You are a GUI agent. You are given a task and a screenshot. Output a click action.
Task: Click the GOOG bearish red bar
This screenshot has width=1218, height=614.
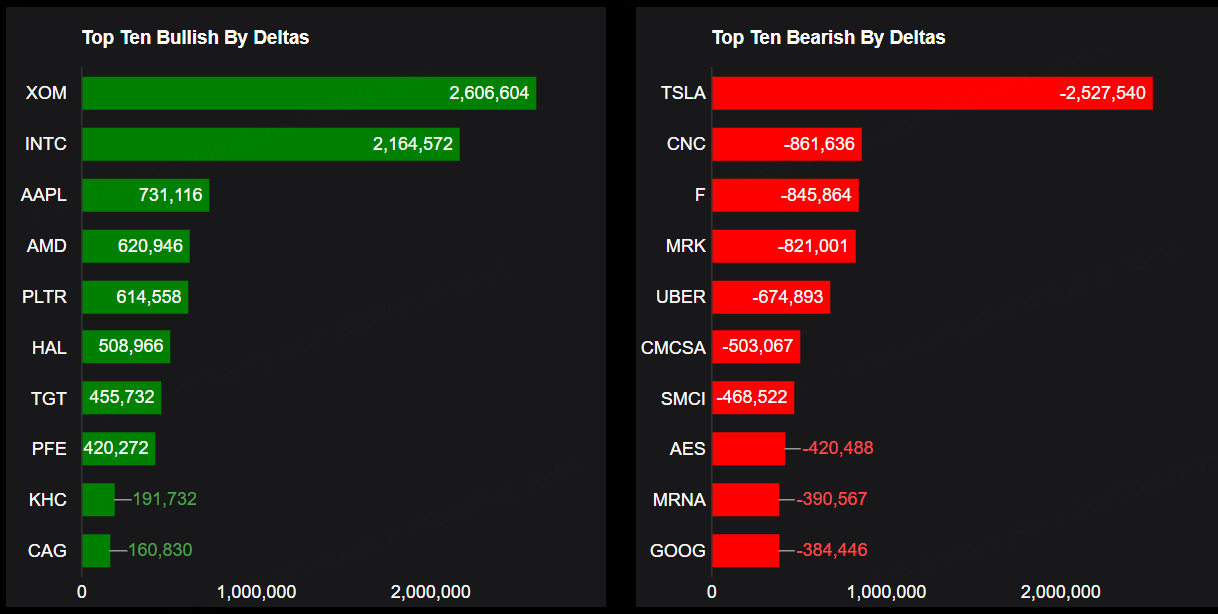pos(745,550)
